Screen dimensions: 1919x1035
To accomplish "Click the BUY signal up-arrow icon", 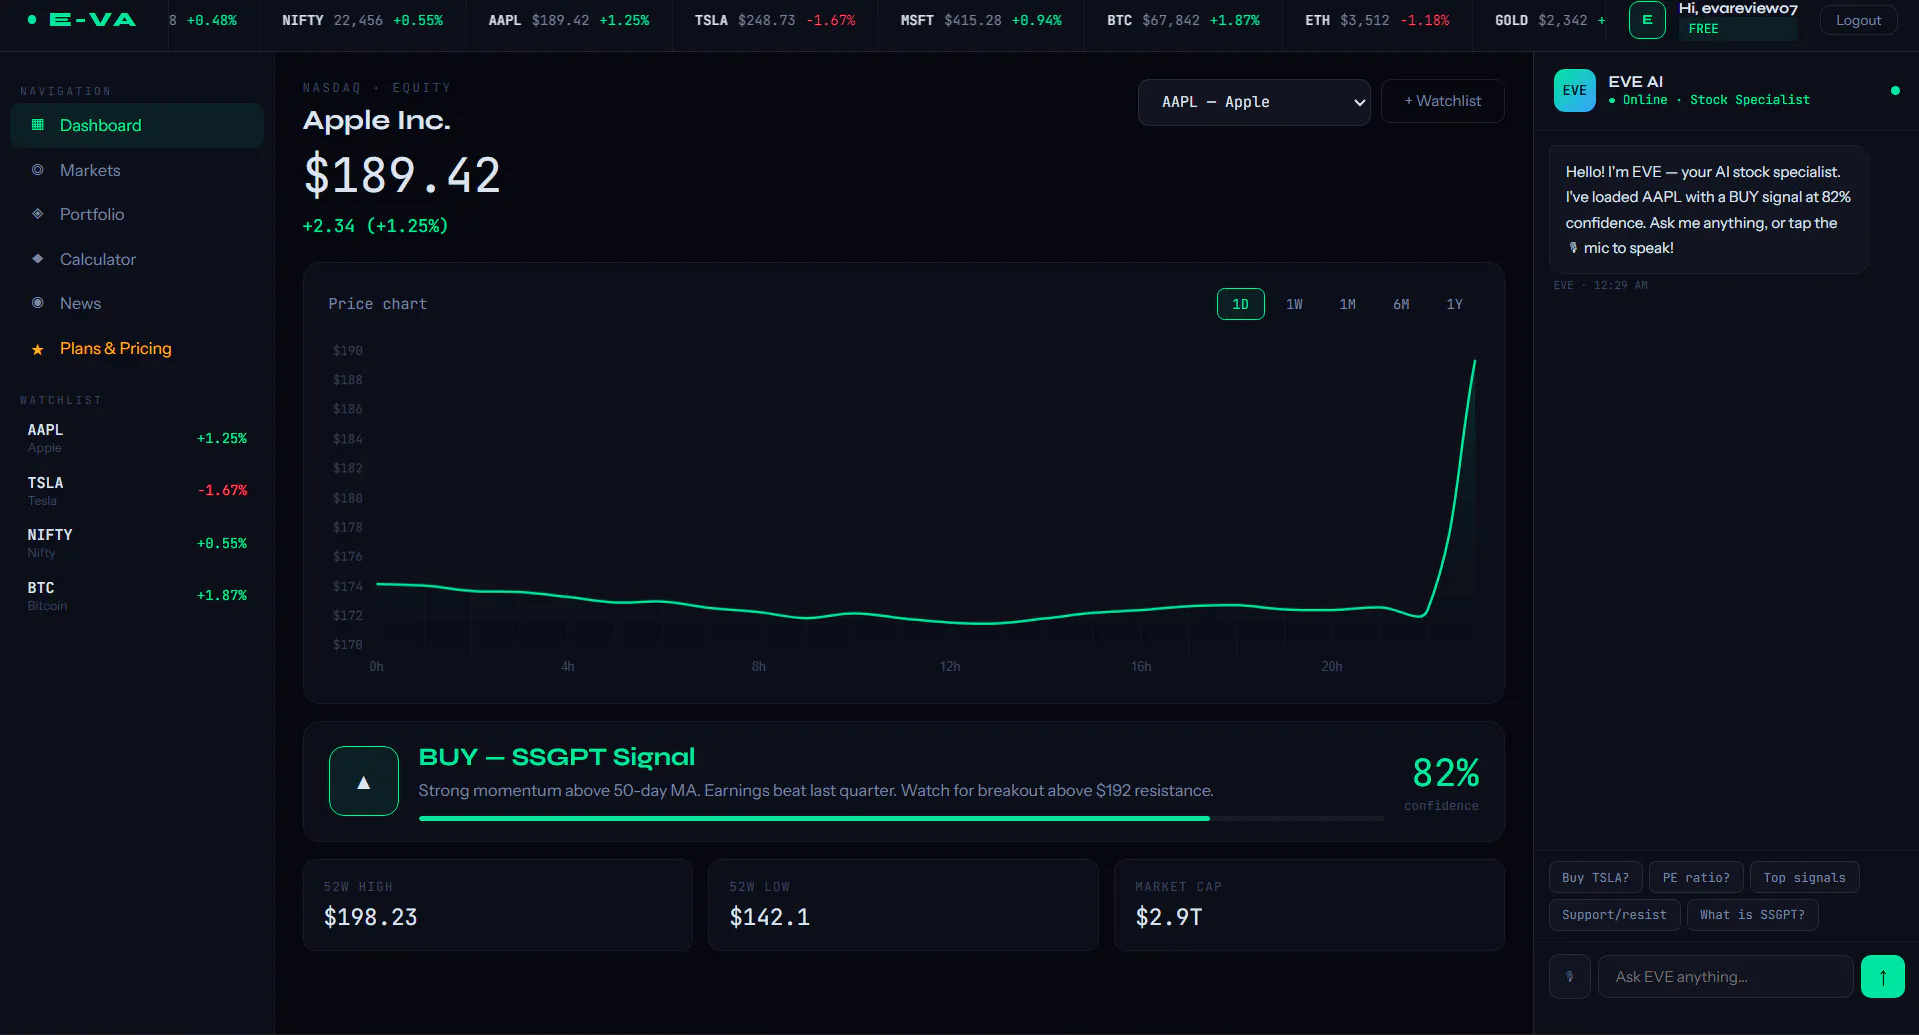I will tap(364, 781).
